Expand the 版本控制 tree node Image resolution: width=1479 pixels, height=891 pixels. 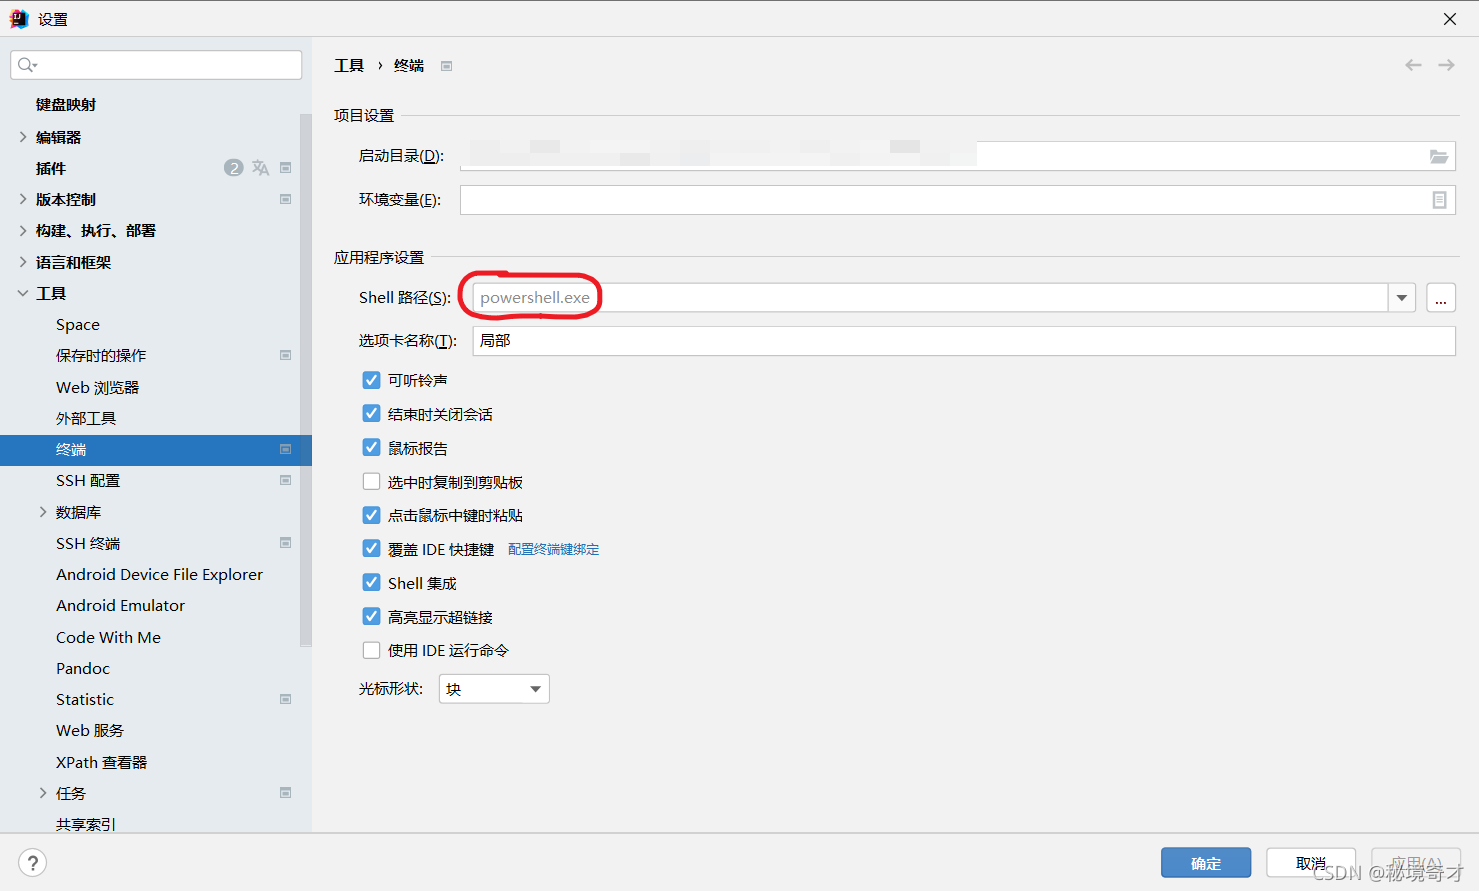click(x=23, y=199)
